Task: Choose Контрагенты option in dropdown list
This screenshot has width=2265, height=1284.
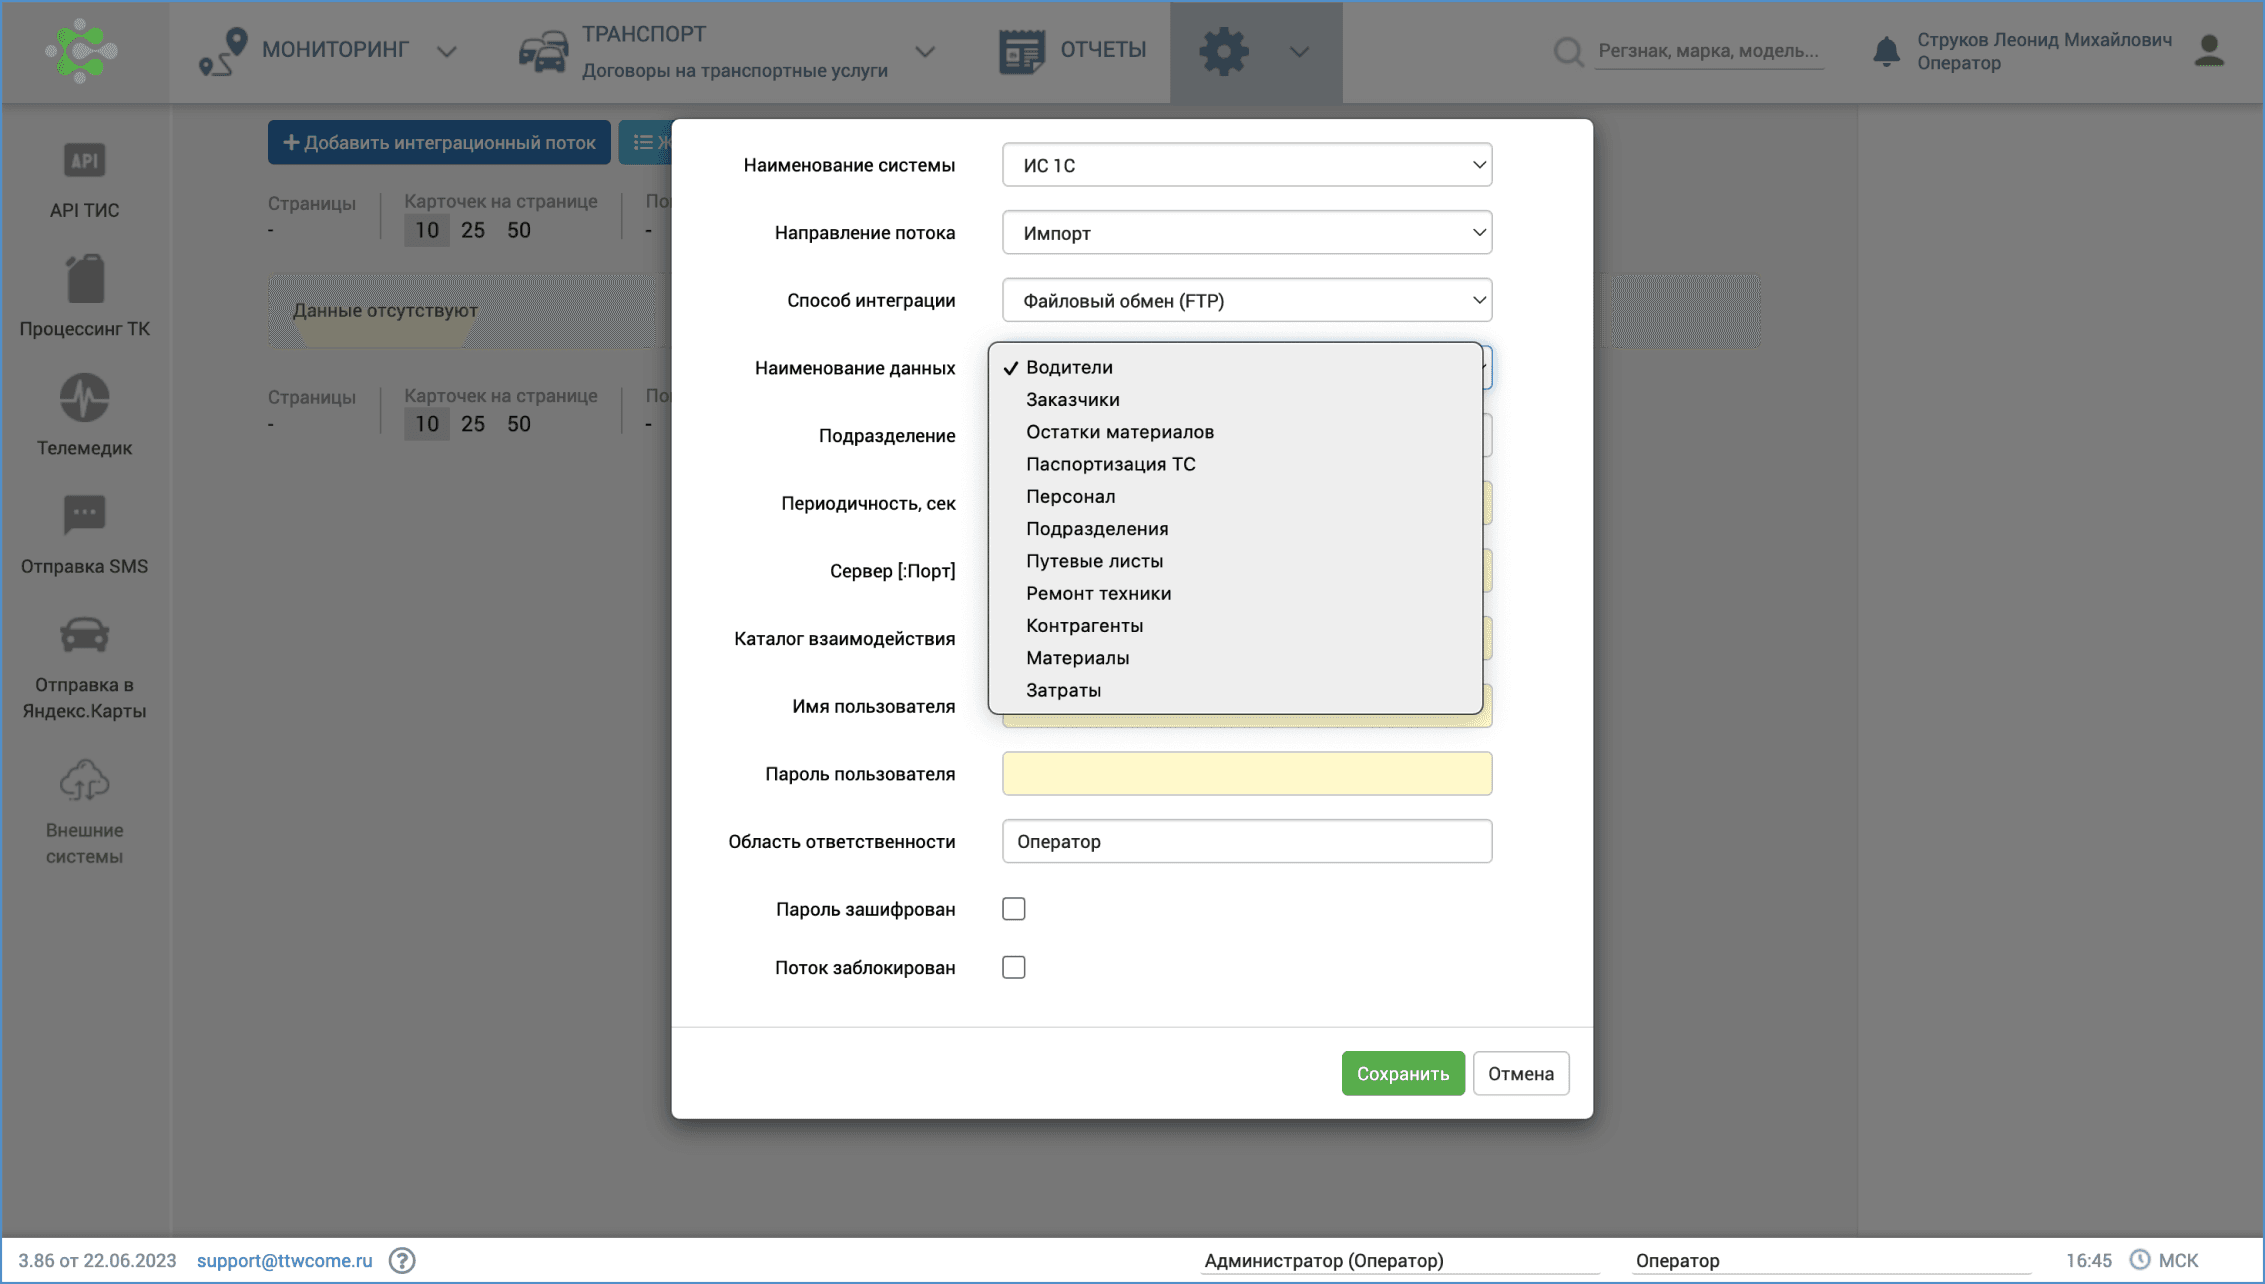Action: coord(1084,625)
